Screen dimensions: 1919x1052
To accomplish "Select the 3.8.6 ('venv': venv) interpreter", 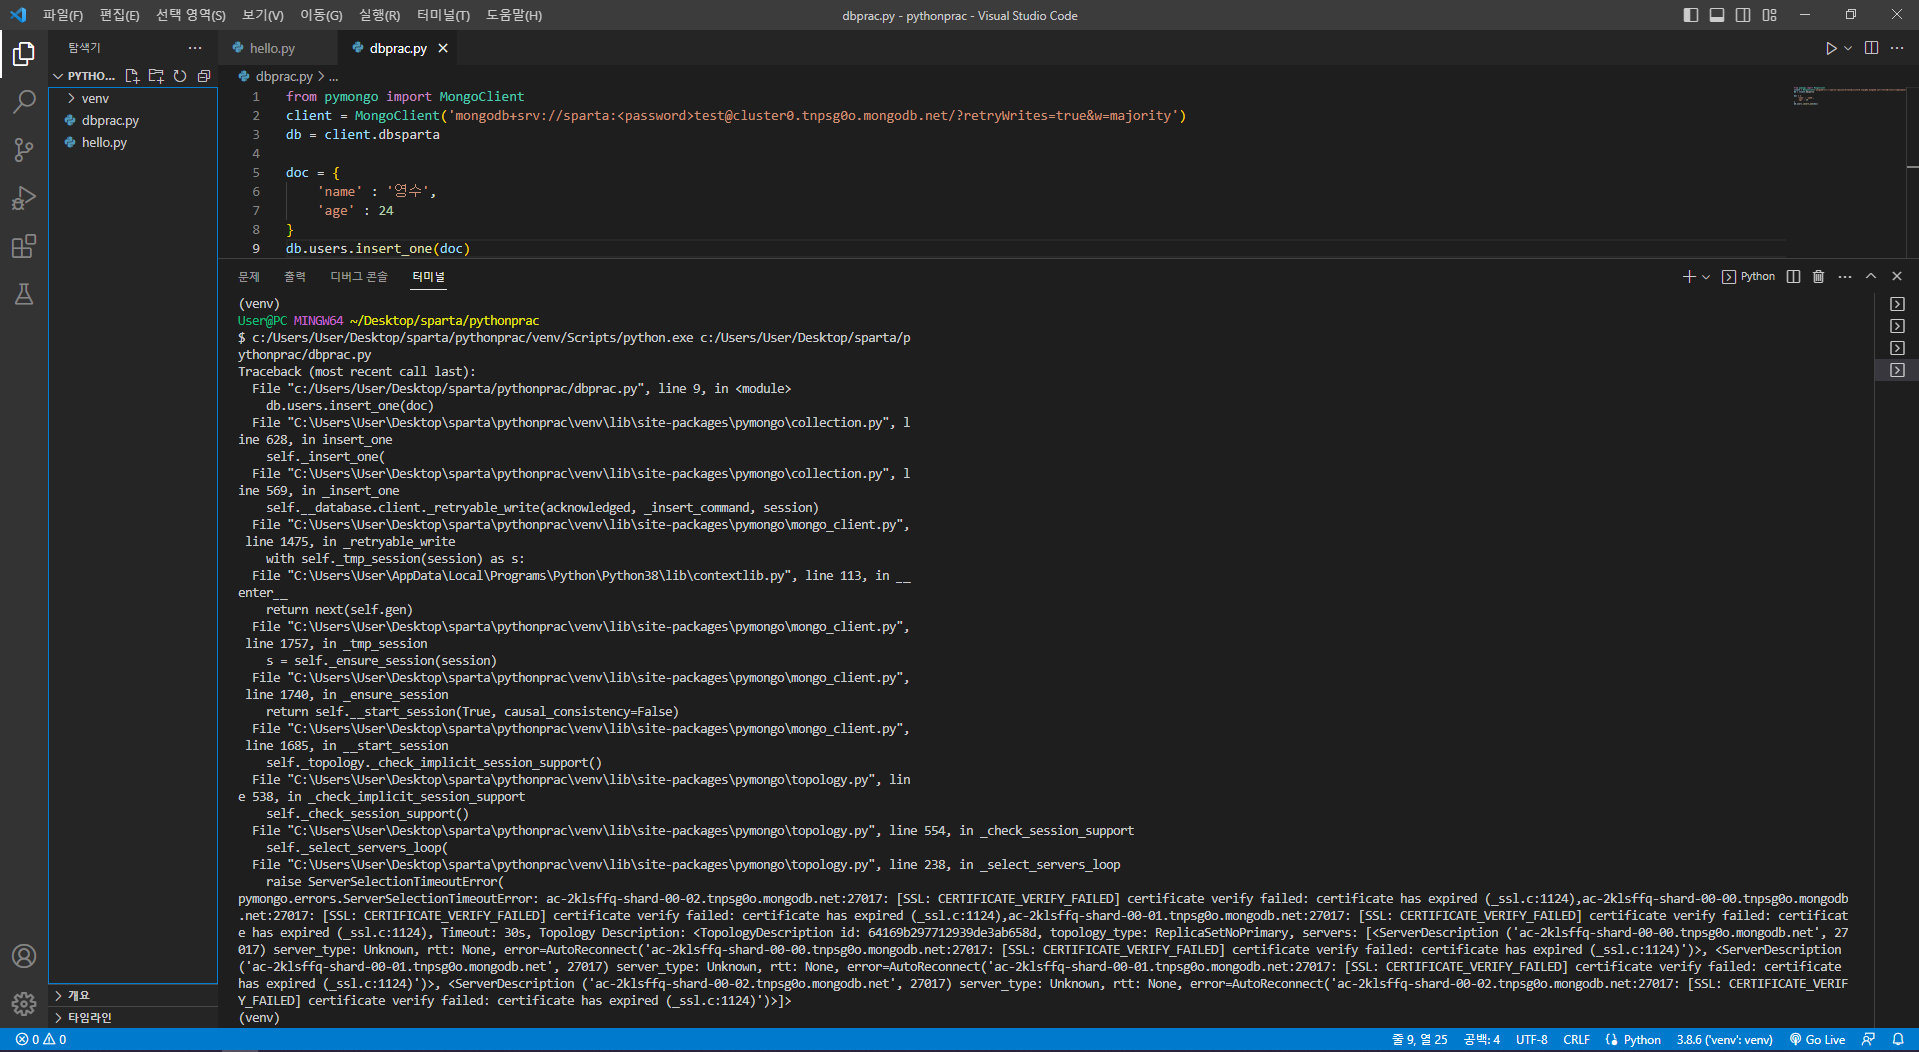I will (x=1725, y=1040).
